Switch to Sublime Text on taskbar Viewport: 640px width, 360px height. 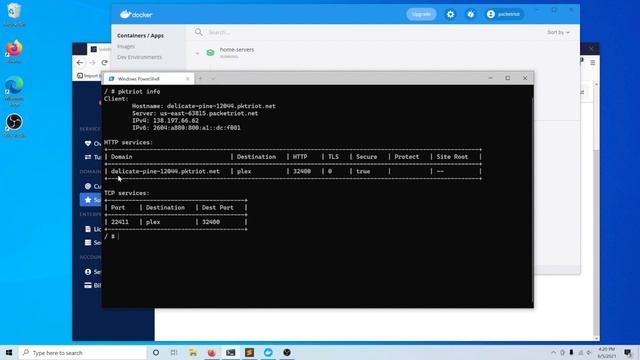point(249,353)
